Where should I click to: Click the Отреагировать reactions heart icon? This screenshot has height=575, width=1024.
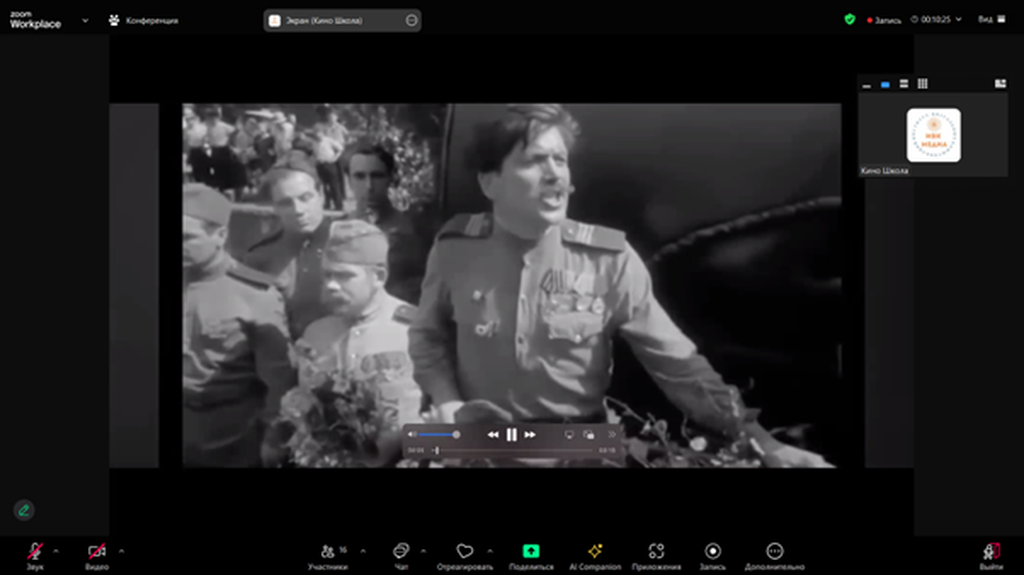tap(464, 551)
